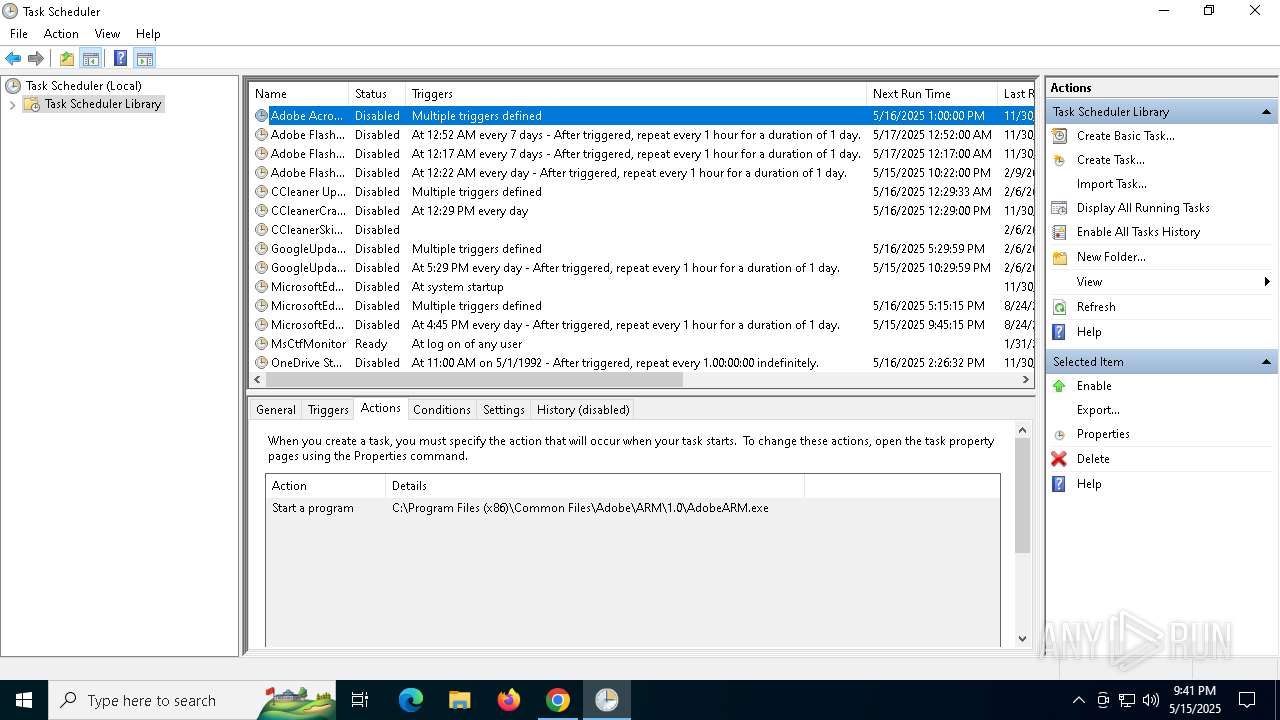The image size is (1280, 720).
Task: Click the Export... action
Action: point(1098,410)
